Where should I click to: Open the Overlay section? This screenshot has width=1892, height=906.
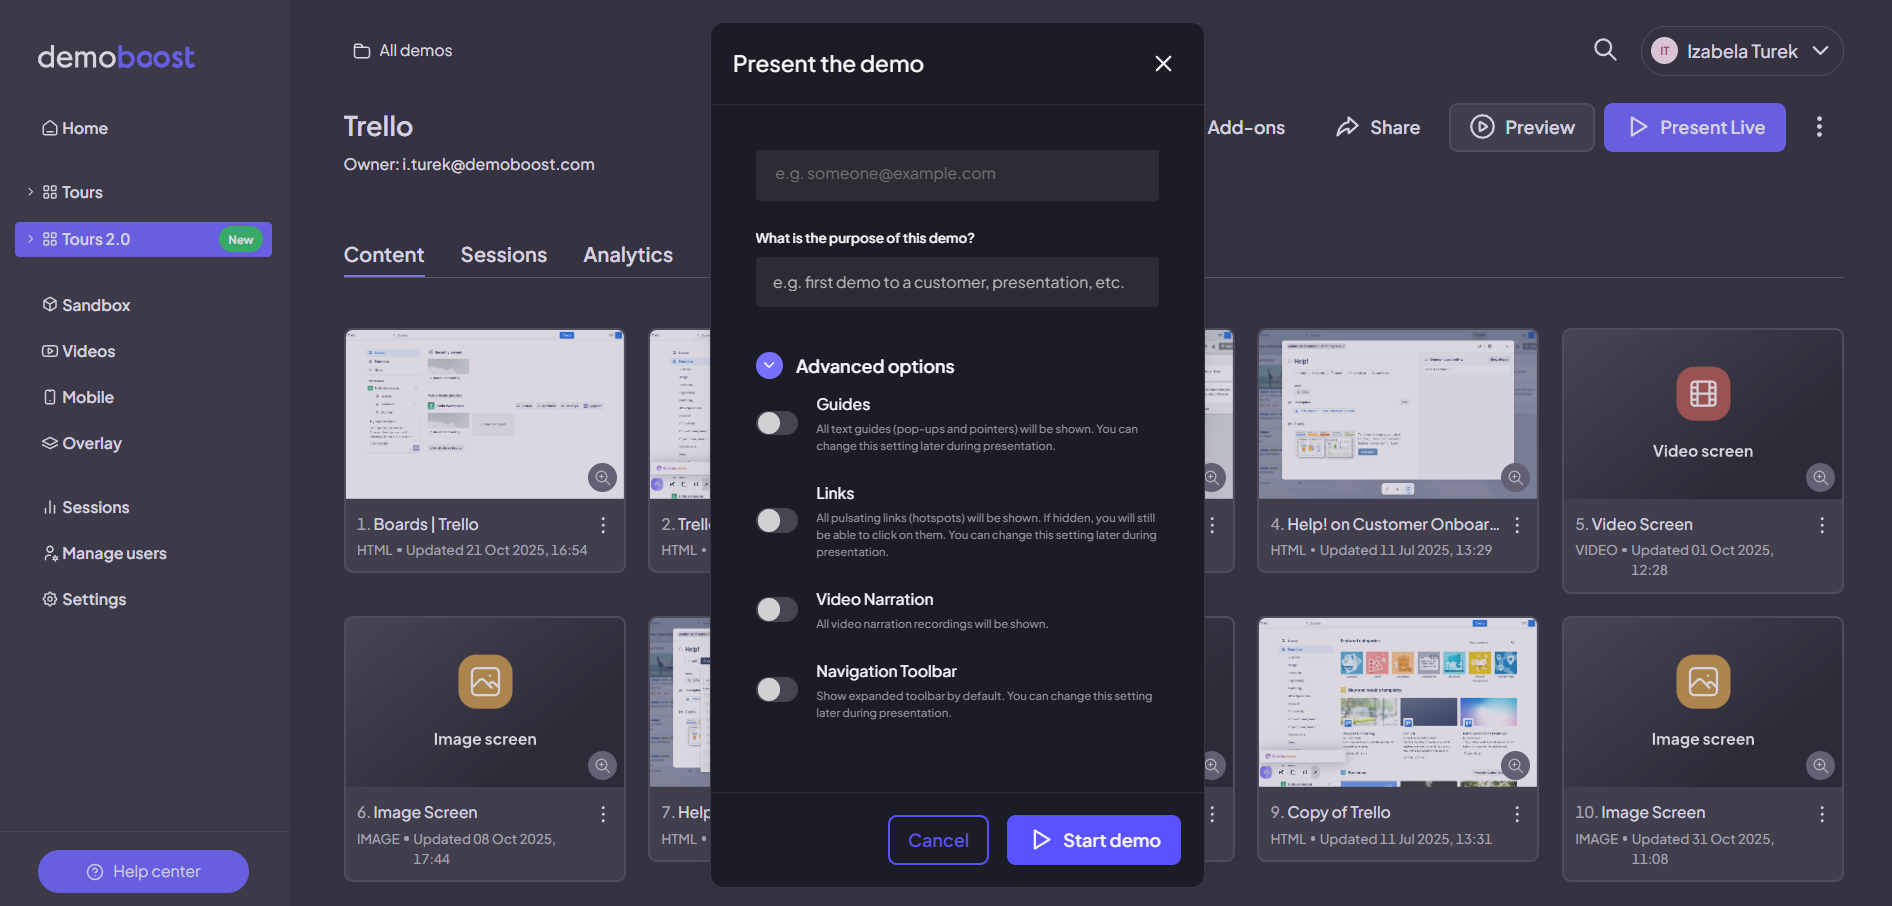point(82,443)
